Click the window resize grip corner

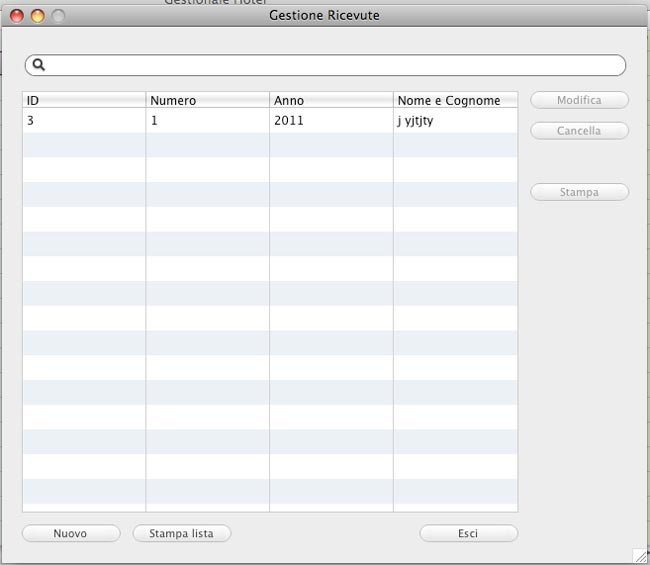[x=641, y=555]
